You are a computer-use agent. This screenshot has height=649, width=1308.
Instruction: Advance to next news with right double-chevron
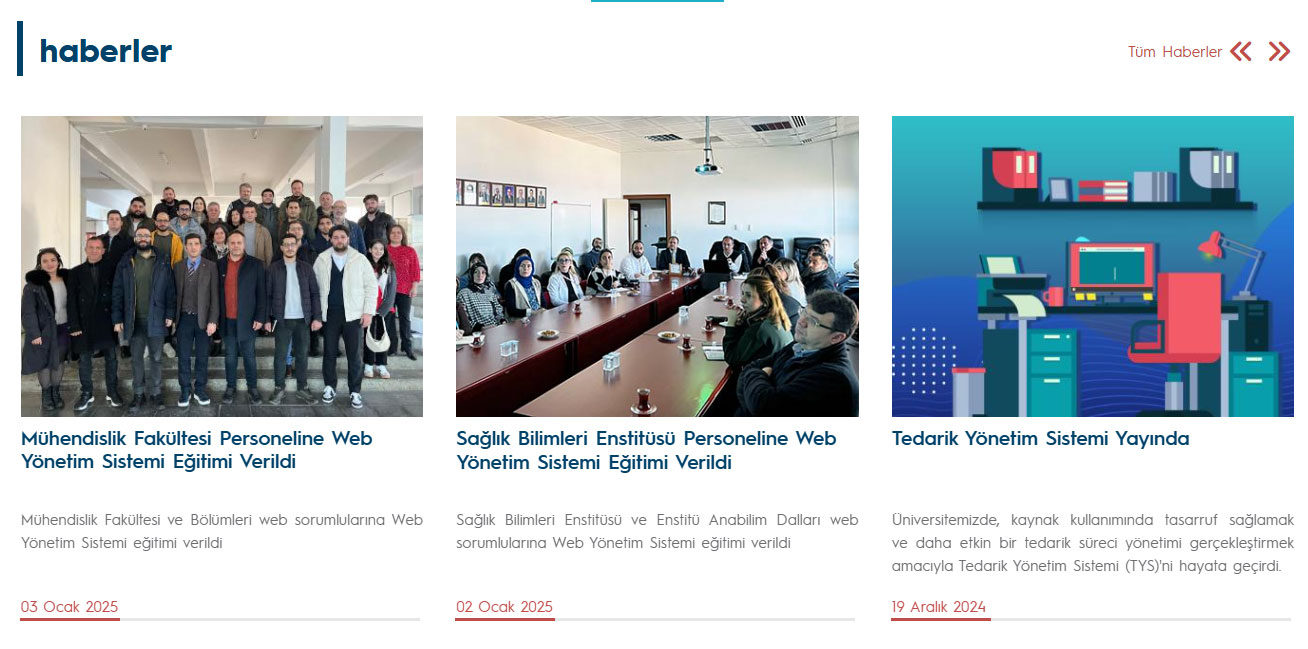1279,52
